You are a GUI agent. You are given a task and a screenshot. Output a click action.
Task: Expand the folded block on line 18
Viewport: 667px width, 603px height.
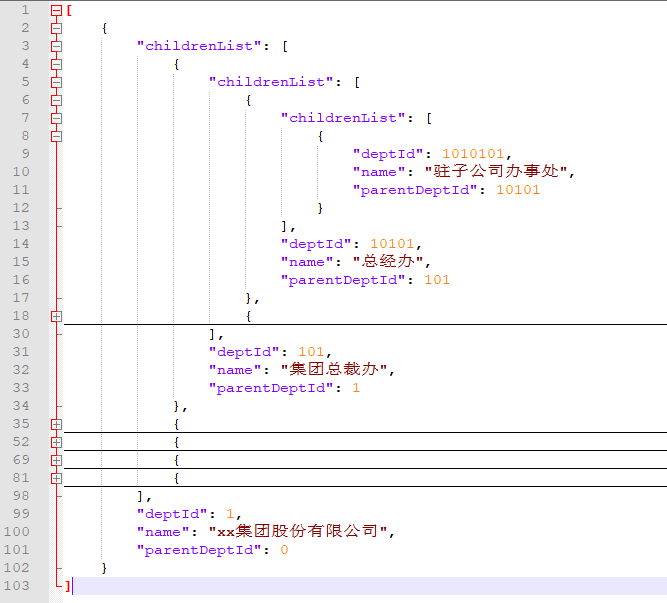(56, 316)
